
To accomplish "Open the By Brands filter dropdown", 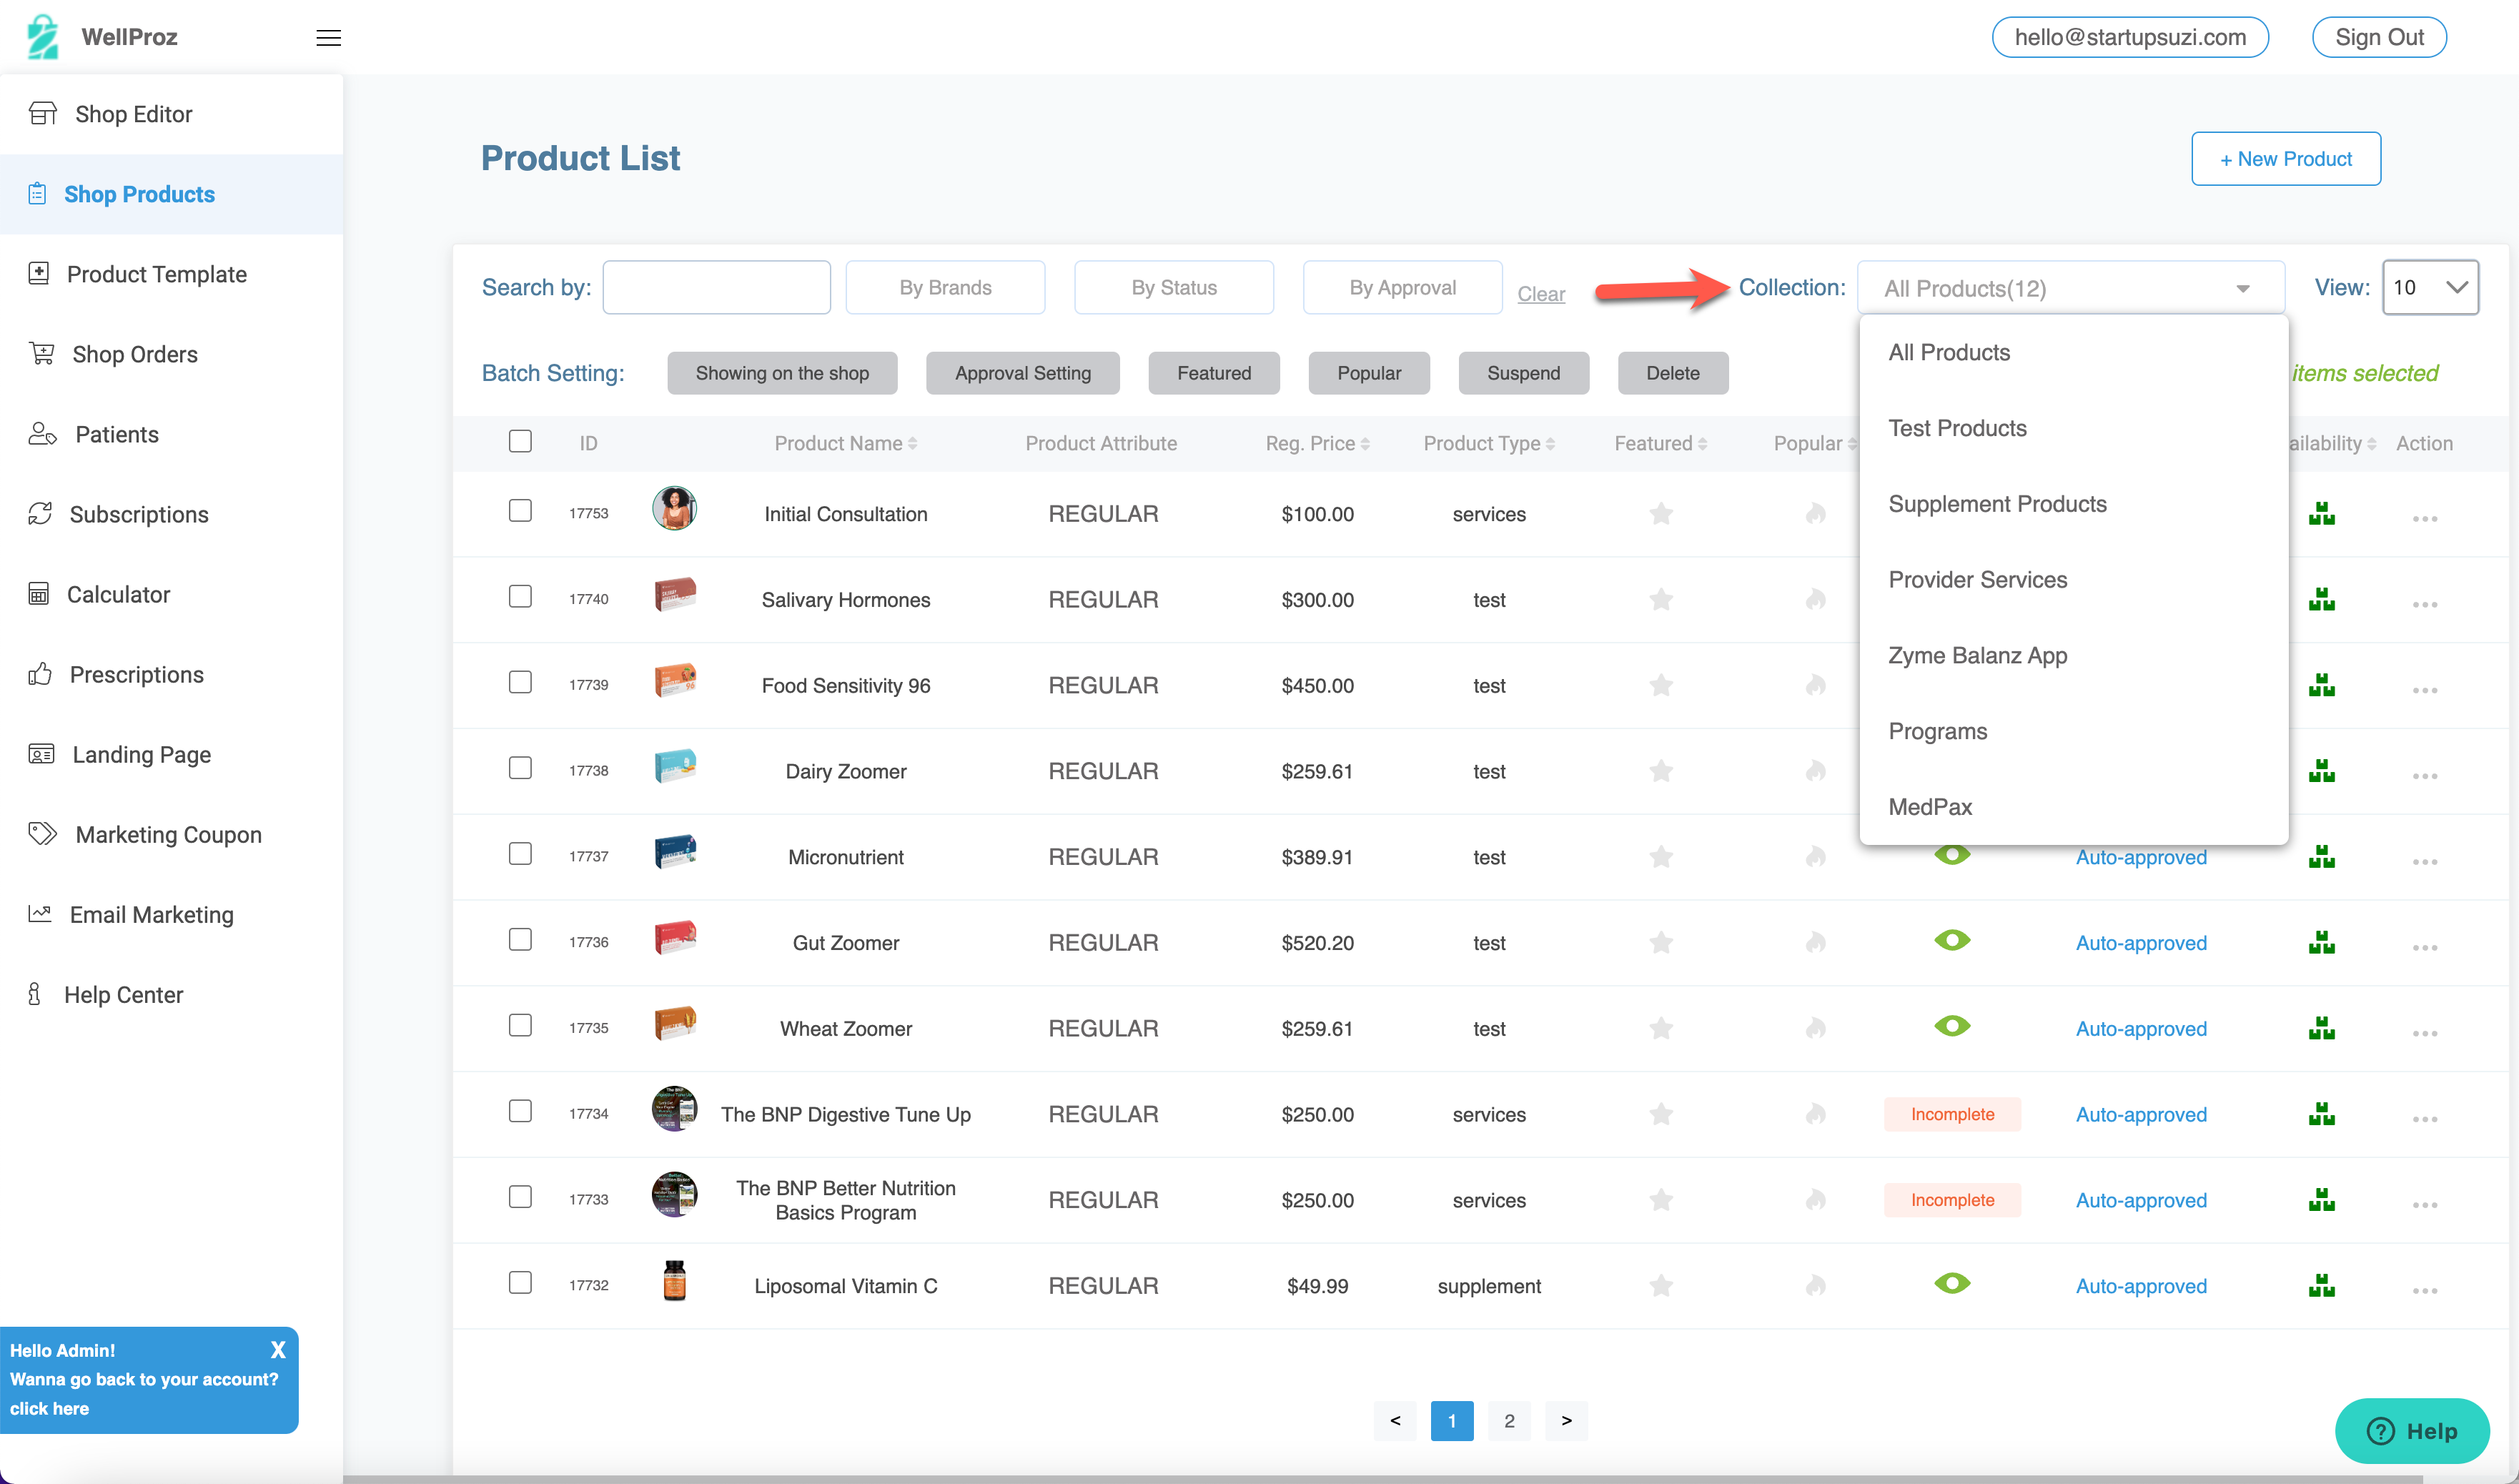I will (945, 288).
